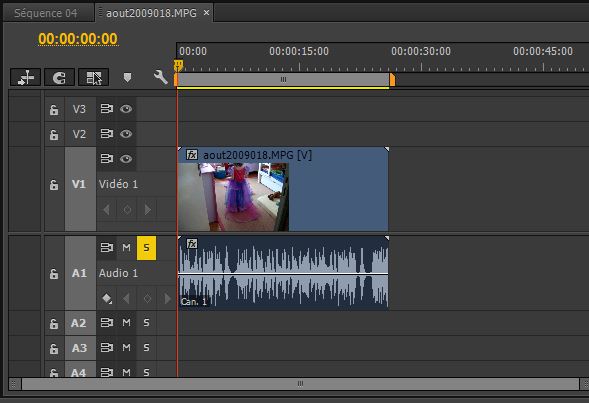
Task: Disable Solo on Audio 1 track
Action: pyautogui.click(x=146, y=248)
